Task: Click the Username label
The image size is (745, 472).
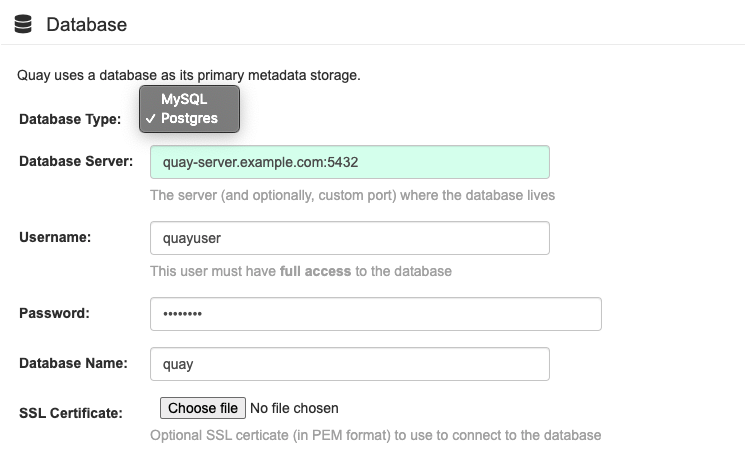Action: pyautogui.click(x=56, y=236)
